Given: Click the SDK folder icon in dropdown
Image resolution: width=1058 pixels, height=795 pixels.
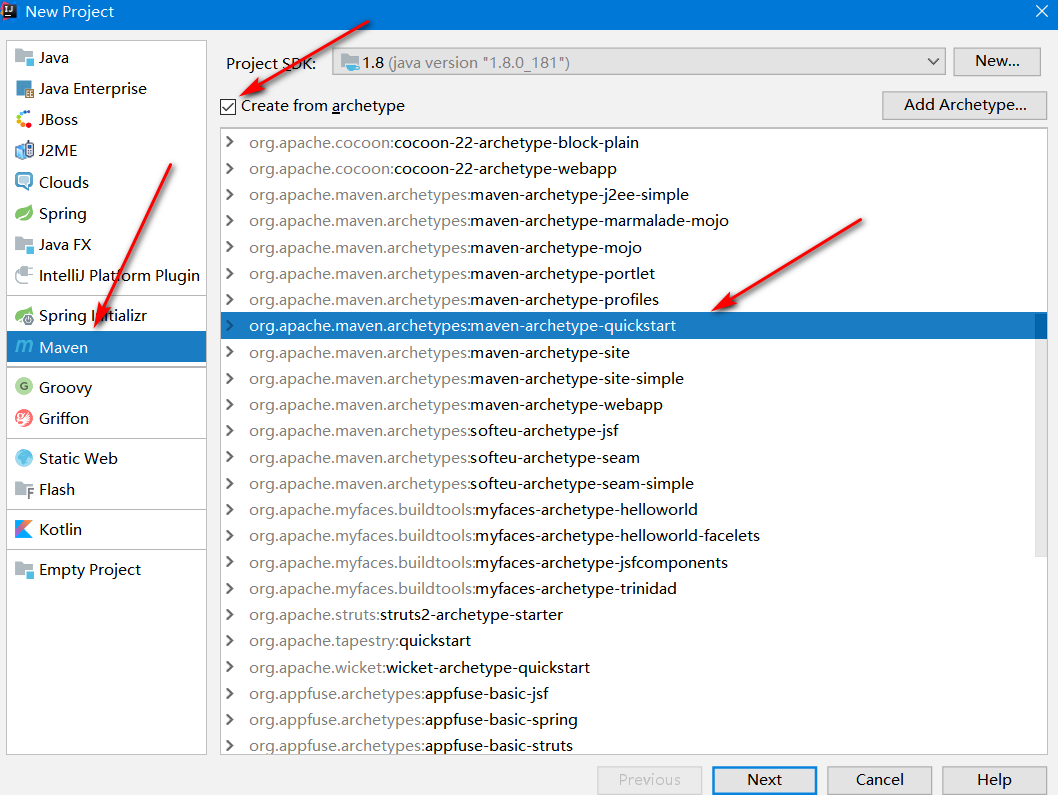Looking at the screenshot, I should [350, 62].
